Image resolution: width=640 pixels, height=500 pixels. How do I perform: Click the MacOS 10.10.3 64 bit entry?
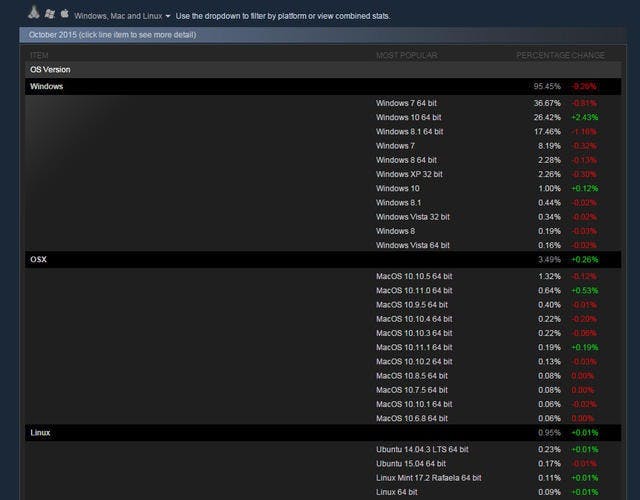[414, 333]
